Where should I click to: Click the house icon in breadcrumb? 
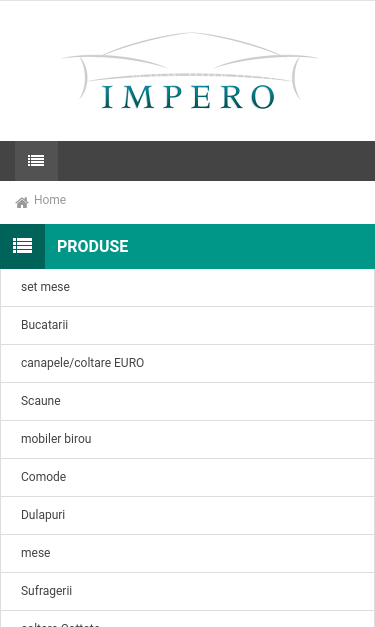[x=22, y=202]
